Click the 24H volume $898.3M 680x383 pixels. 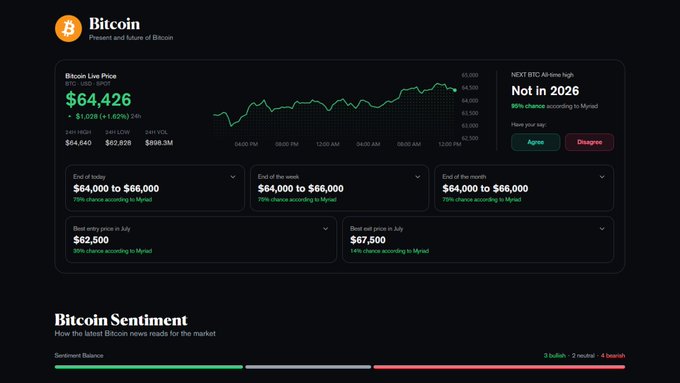click(x=159, y=143)
